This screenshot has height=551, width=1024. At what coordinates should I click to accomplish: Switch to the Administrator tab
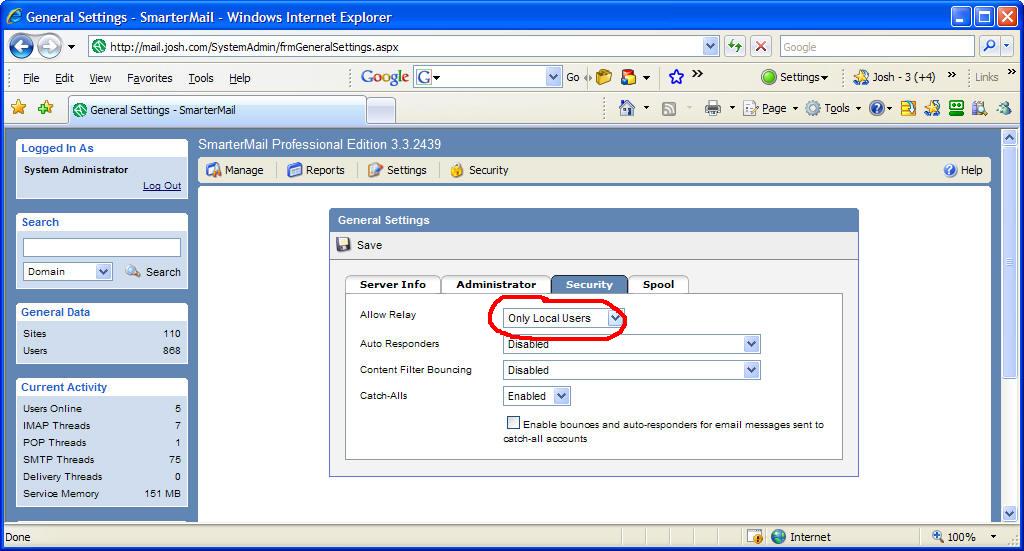[x=496, y=285]
